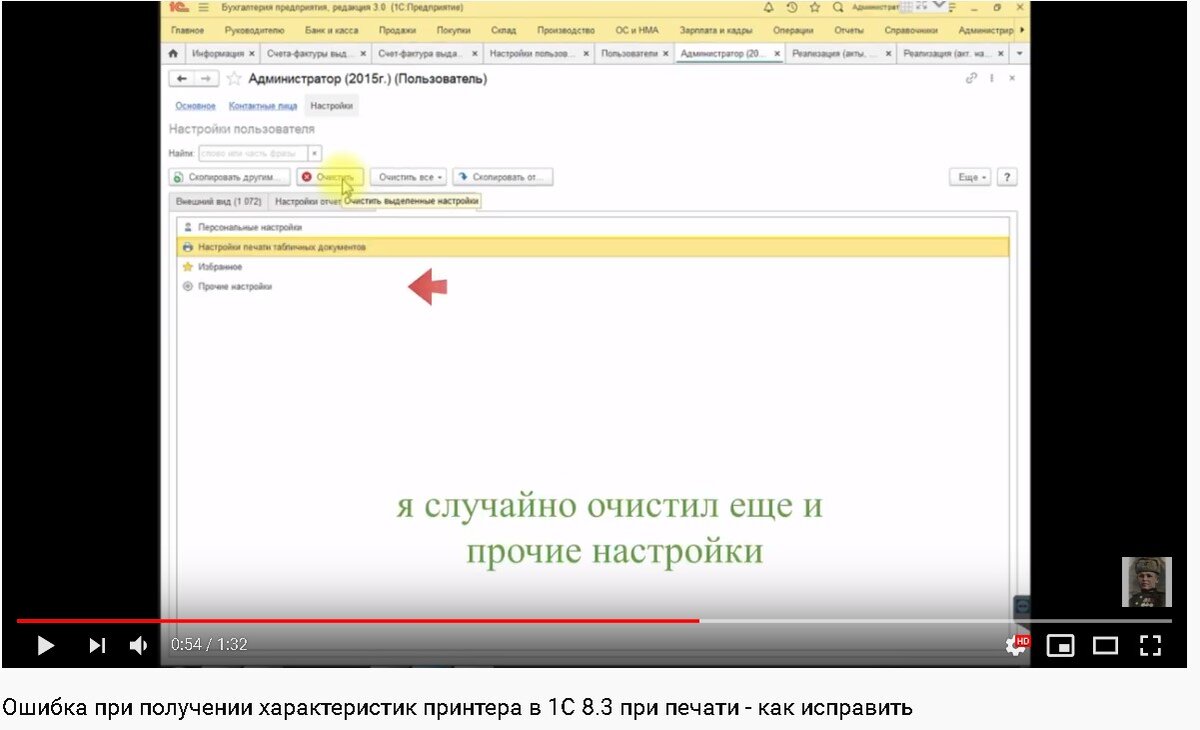Open the ОС и НМА section

point(636,30)
